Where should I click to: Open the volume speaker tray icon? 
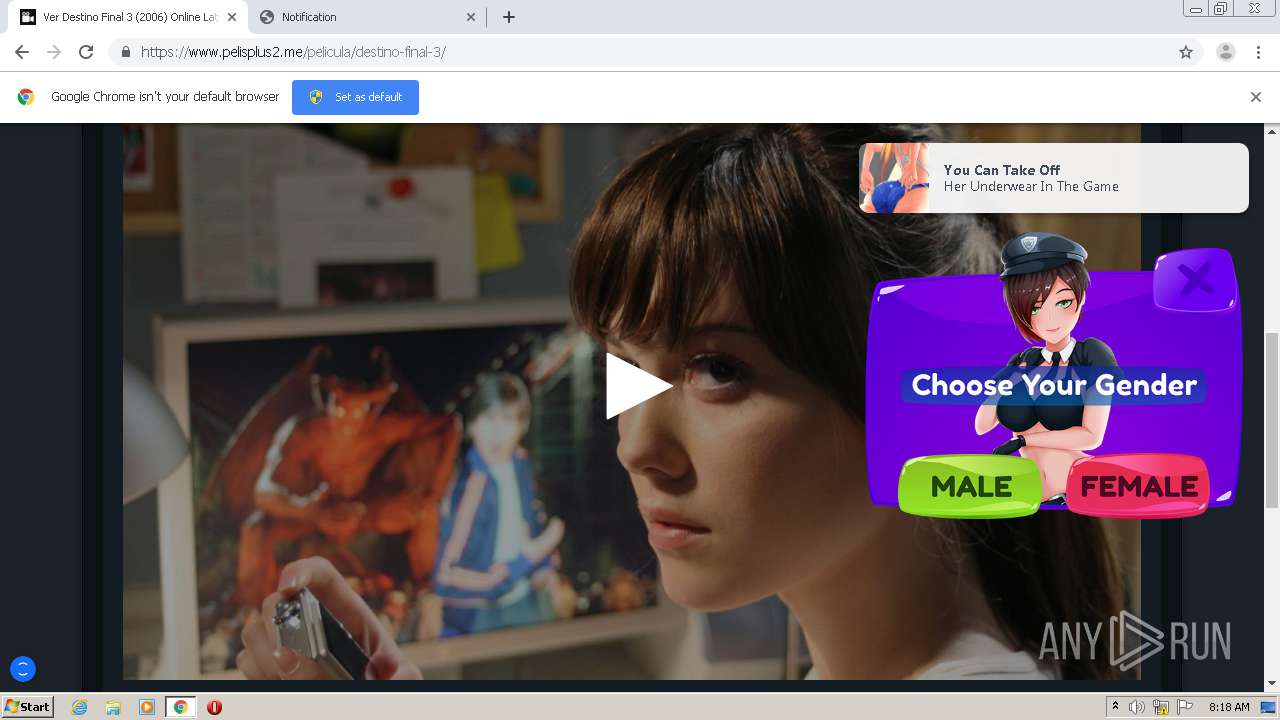coord(1136,707)
